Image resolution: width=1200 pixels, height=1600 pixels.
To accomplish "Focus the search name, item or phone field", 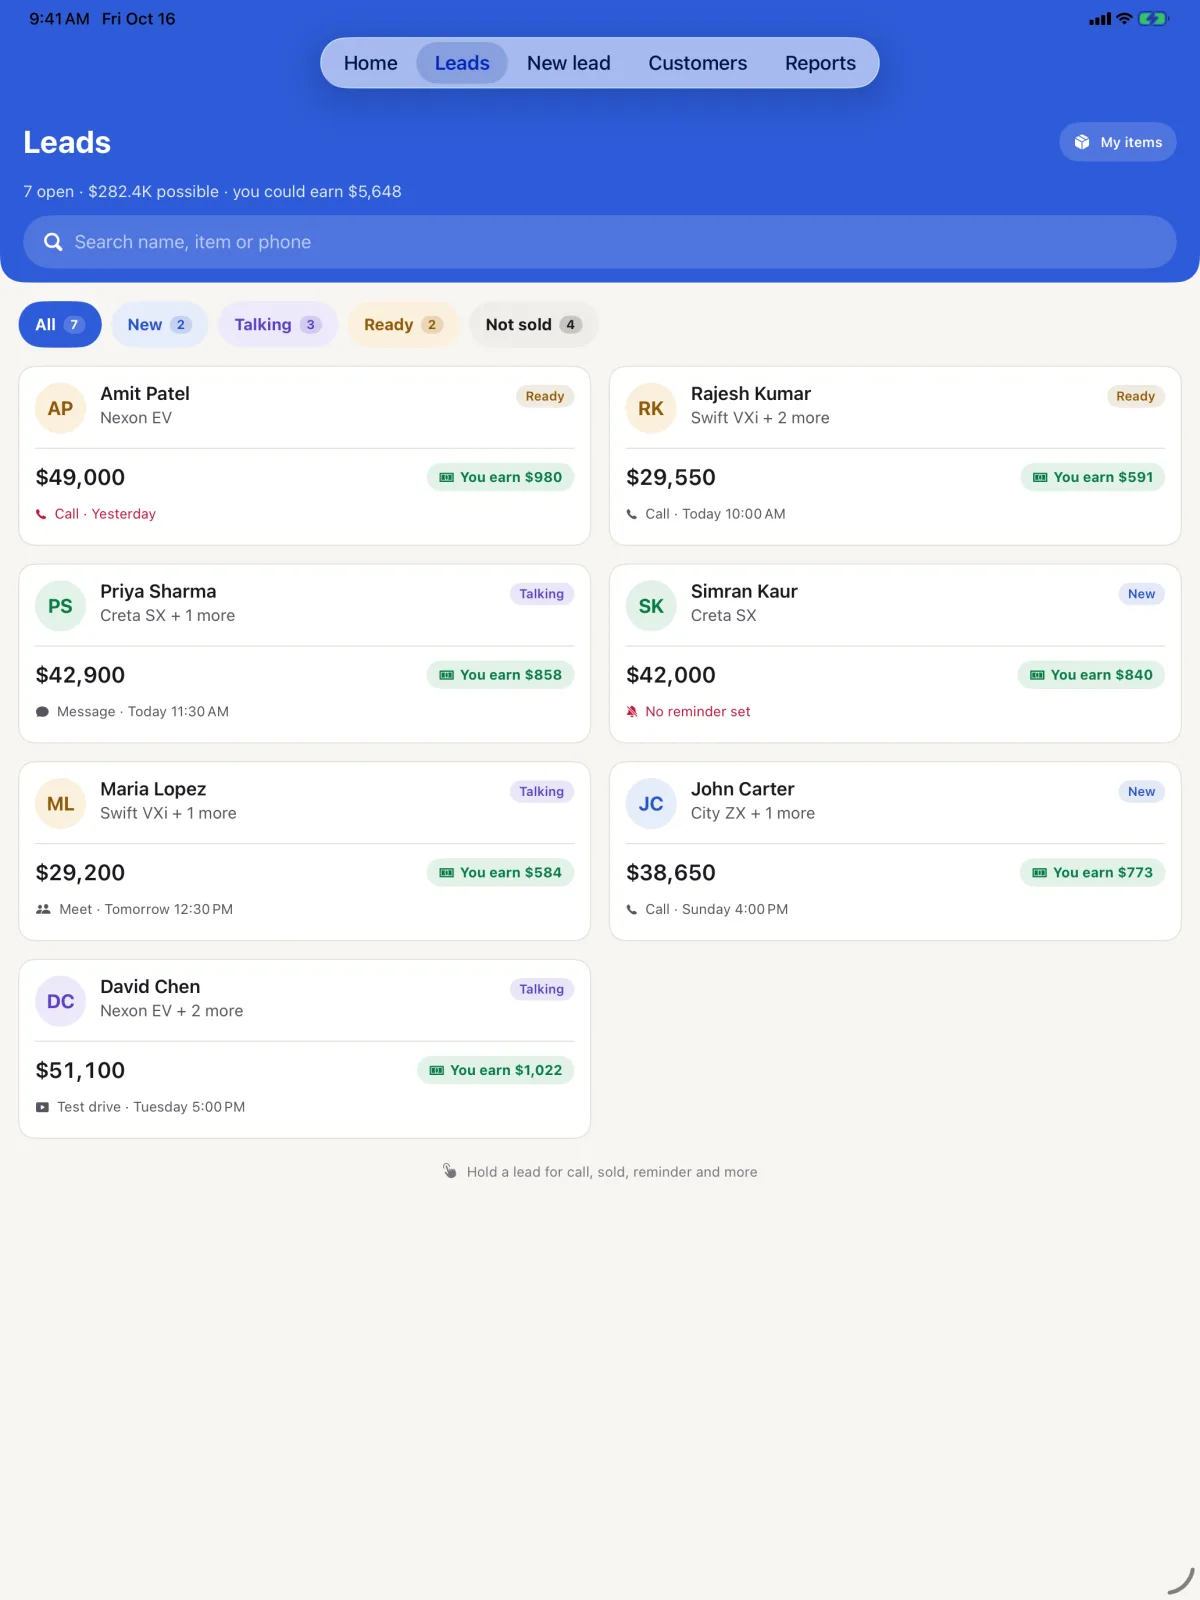I will pyautogui.click(x=600, y=242).
